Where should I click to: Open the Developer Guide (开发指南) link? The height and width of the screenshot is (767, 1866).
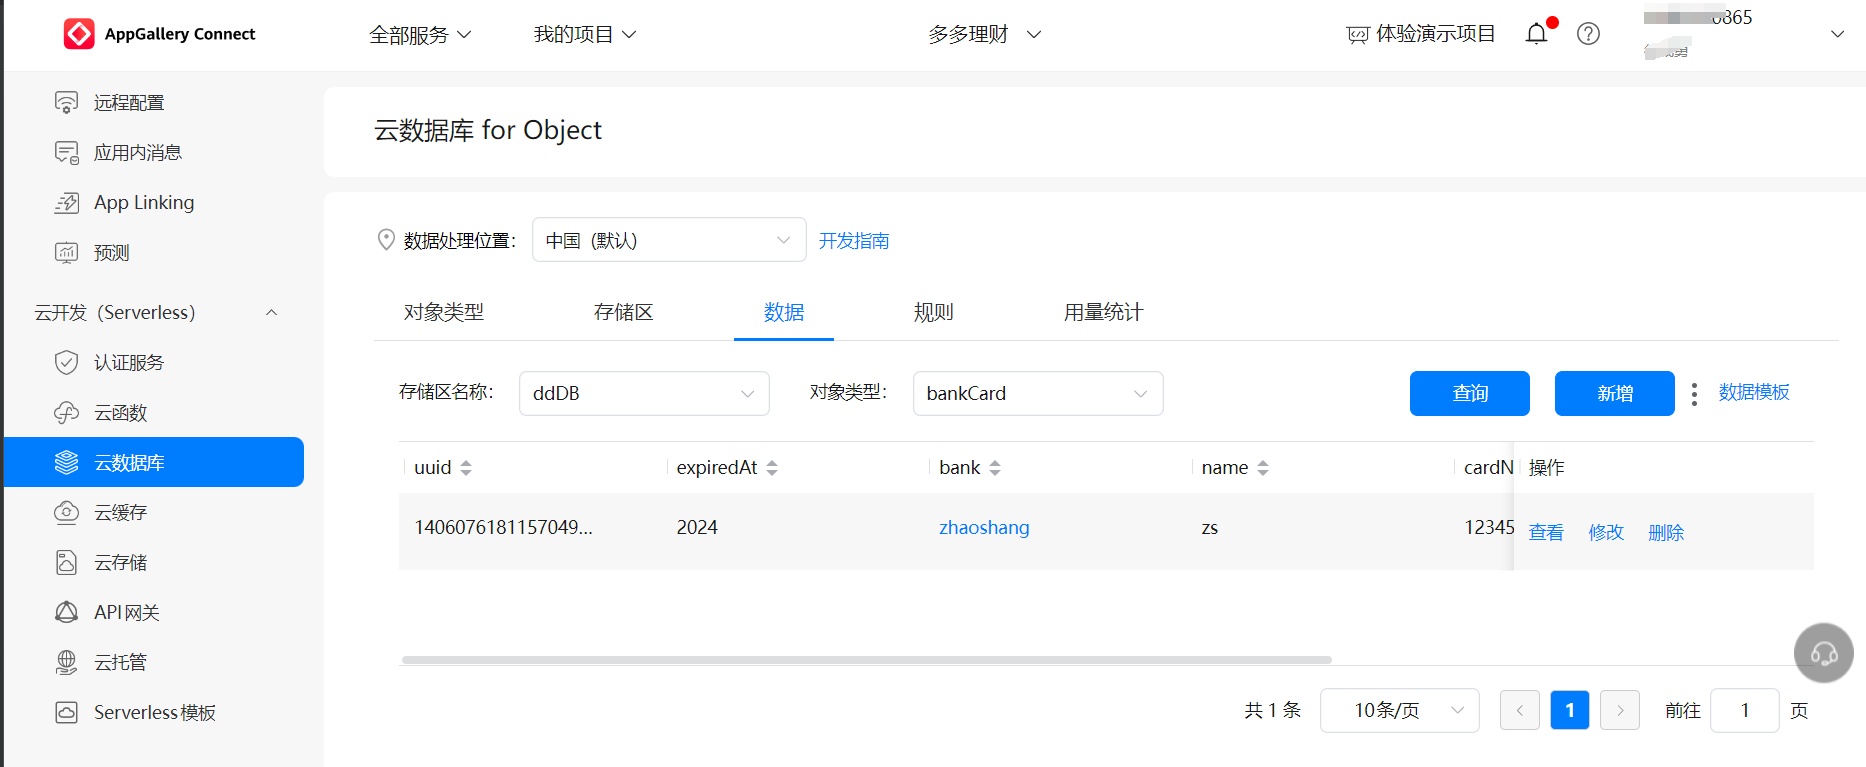(x=854, y=241)
